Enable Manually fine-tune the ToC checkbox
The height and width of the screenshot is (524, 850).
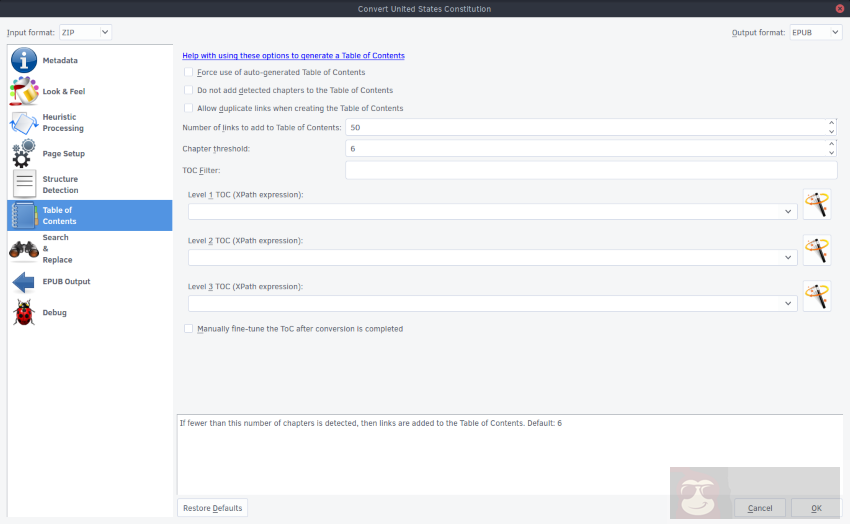tap(189, 328)
